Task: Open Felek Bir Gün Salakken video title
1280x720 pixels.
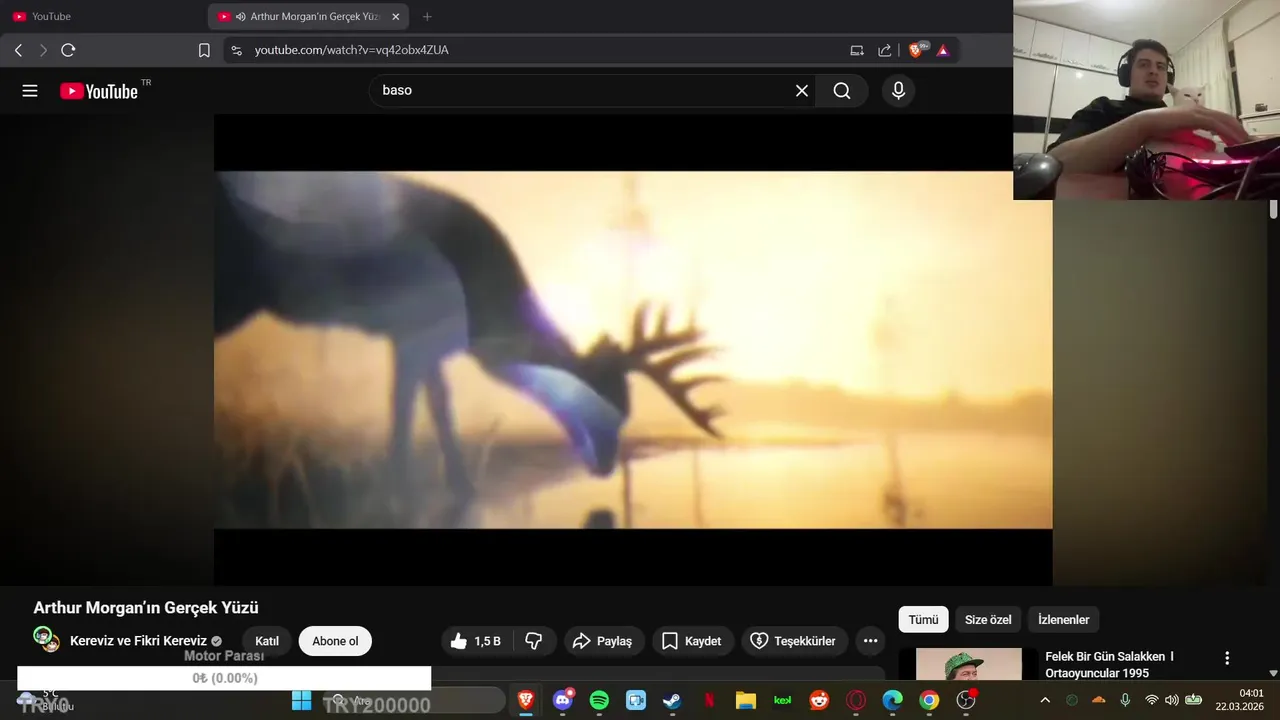Action: pyautogui.click(x=1110, y=664)
